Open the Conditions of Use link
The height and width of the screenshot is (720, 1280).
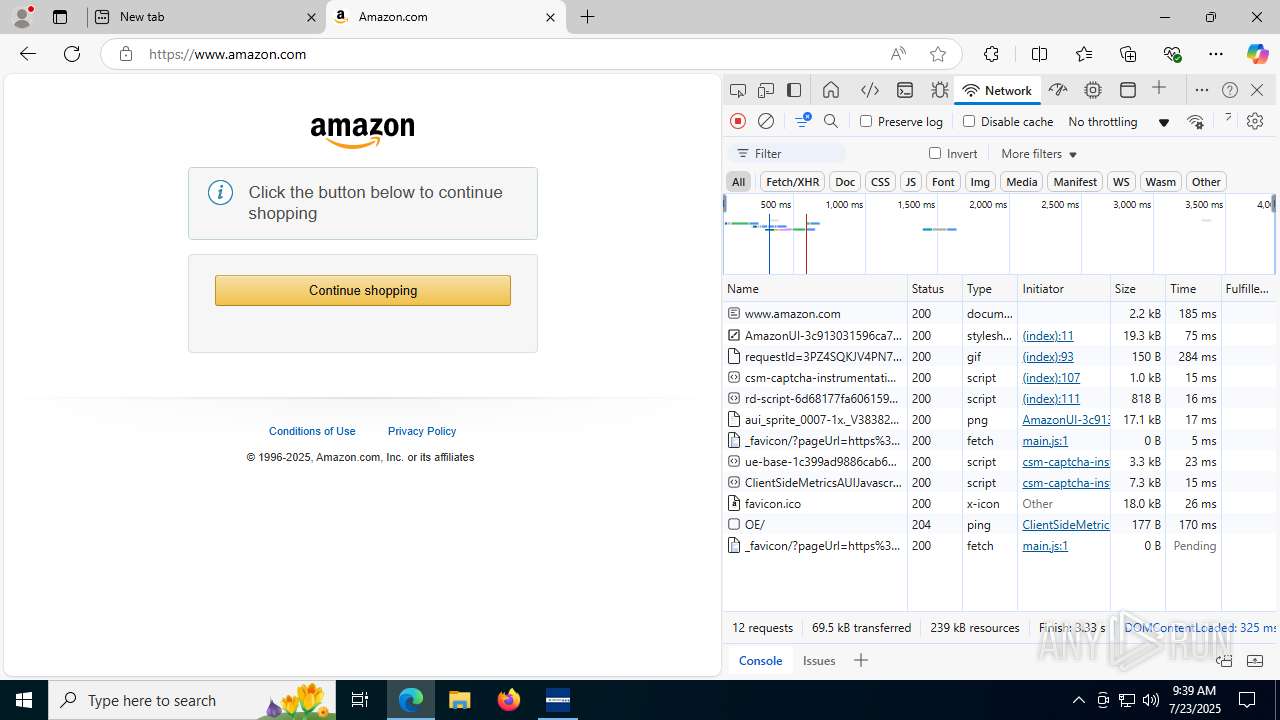312,431
